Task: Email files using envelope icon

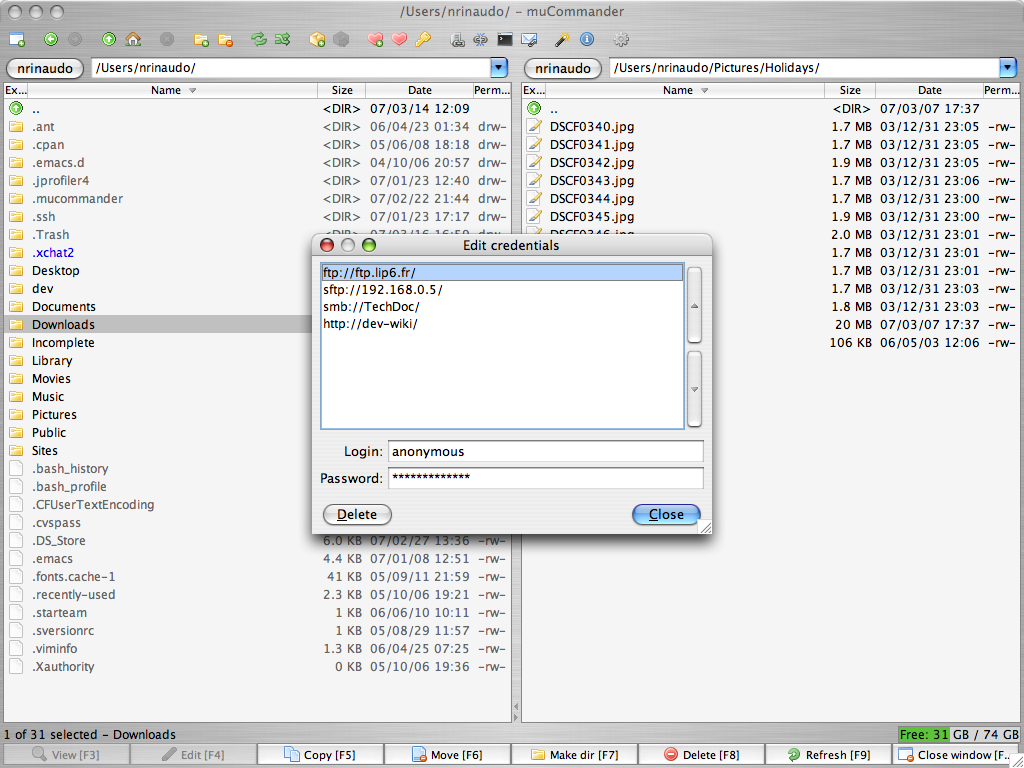Action: (x=529, y=40)
